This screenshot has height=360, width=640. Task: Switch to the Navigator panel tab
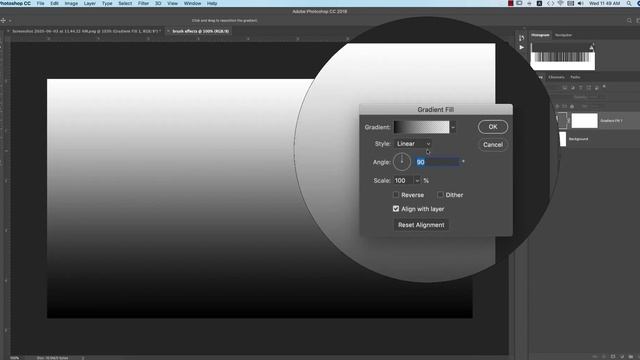tap(563, 35)
